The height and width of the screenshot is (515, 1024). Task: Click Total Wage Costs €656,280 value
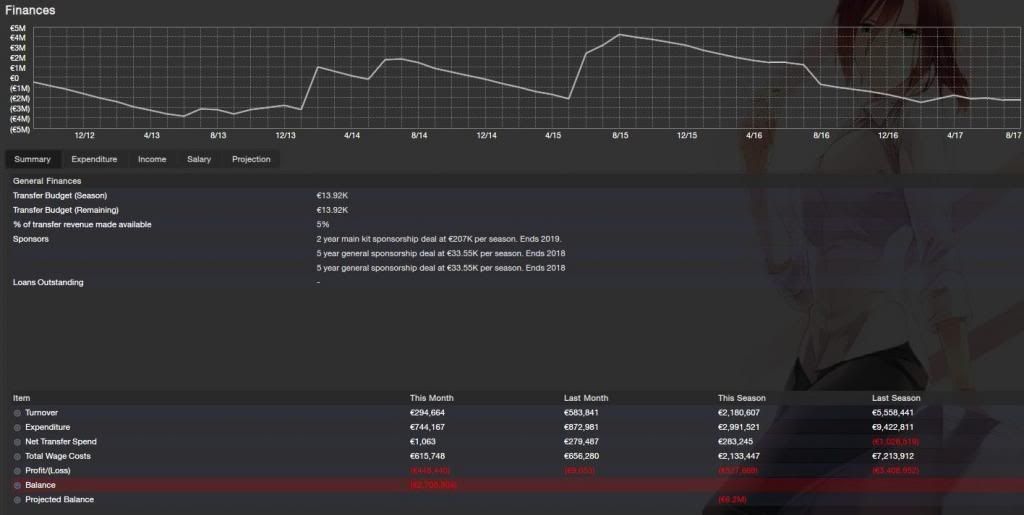tap(581, 456)
